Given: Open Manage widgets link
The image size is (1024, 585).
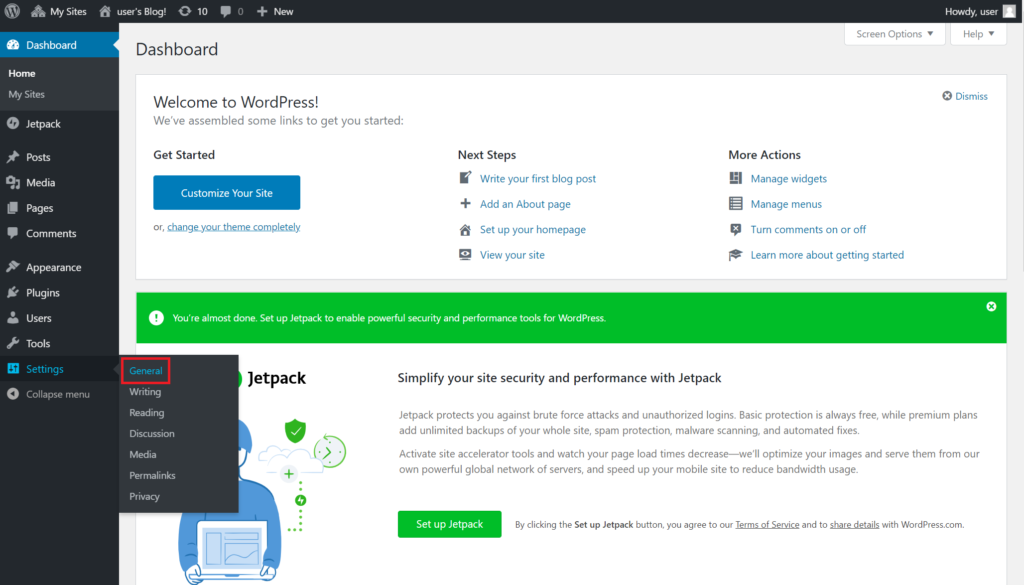Looking at the screenshot, I should pyautogui.click(x=788, y=178).
